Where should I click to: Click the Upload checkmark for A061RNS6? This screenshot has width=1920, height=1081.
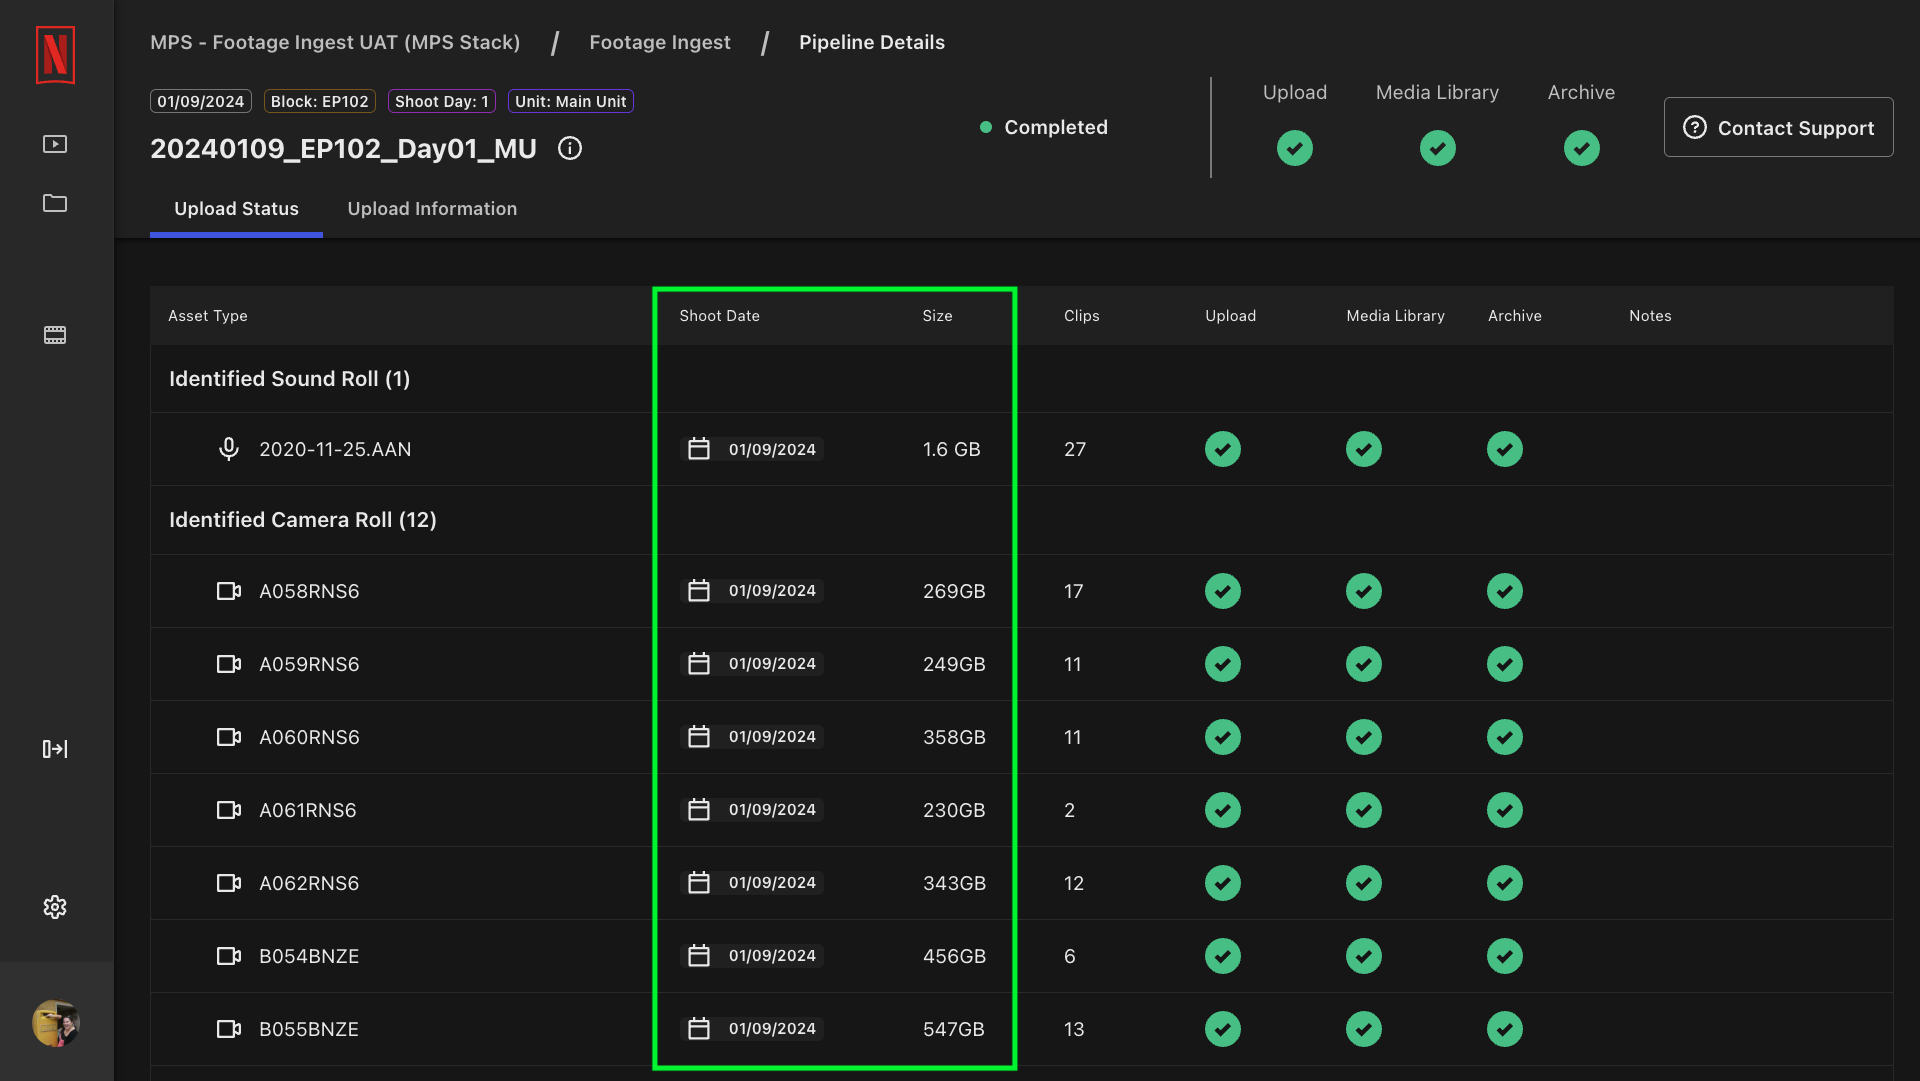click(x=1223, y=810)
